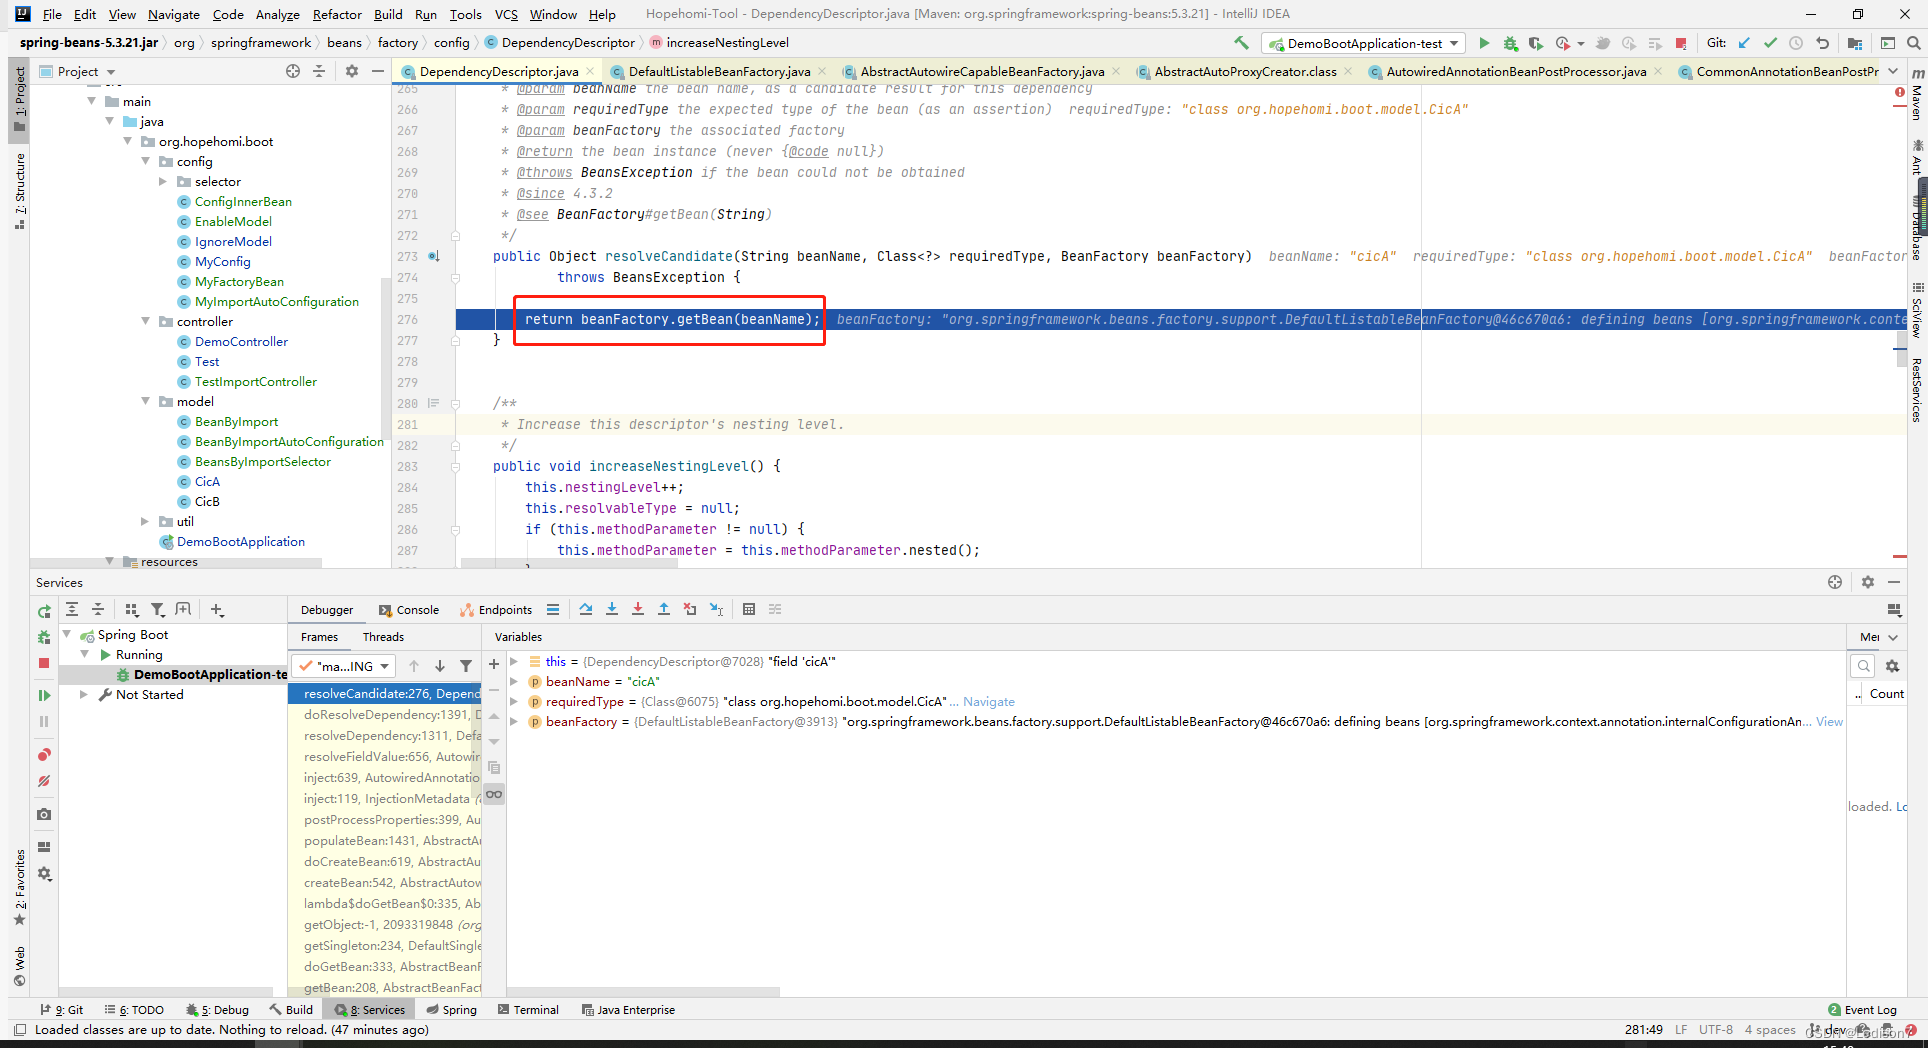Stop the run with the red square toolbar icon
This screenshot has width=1928, height=1048.
[1681, 43]
